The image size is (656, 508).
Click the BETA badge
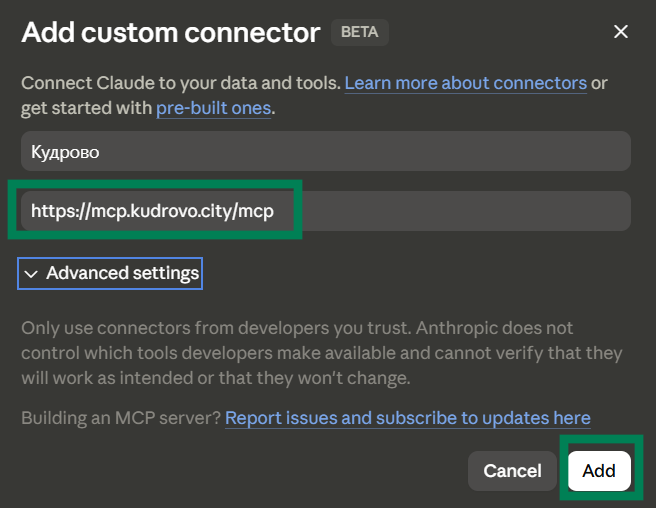(x=360, y=32)
